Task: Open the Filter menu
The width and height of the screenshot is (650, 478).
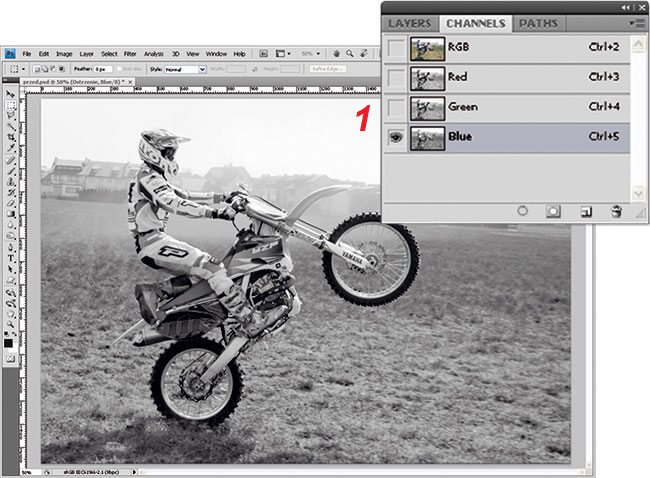Action: coord(130,53)
